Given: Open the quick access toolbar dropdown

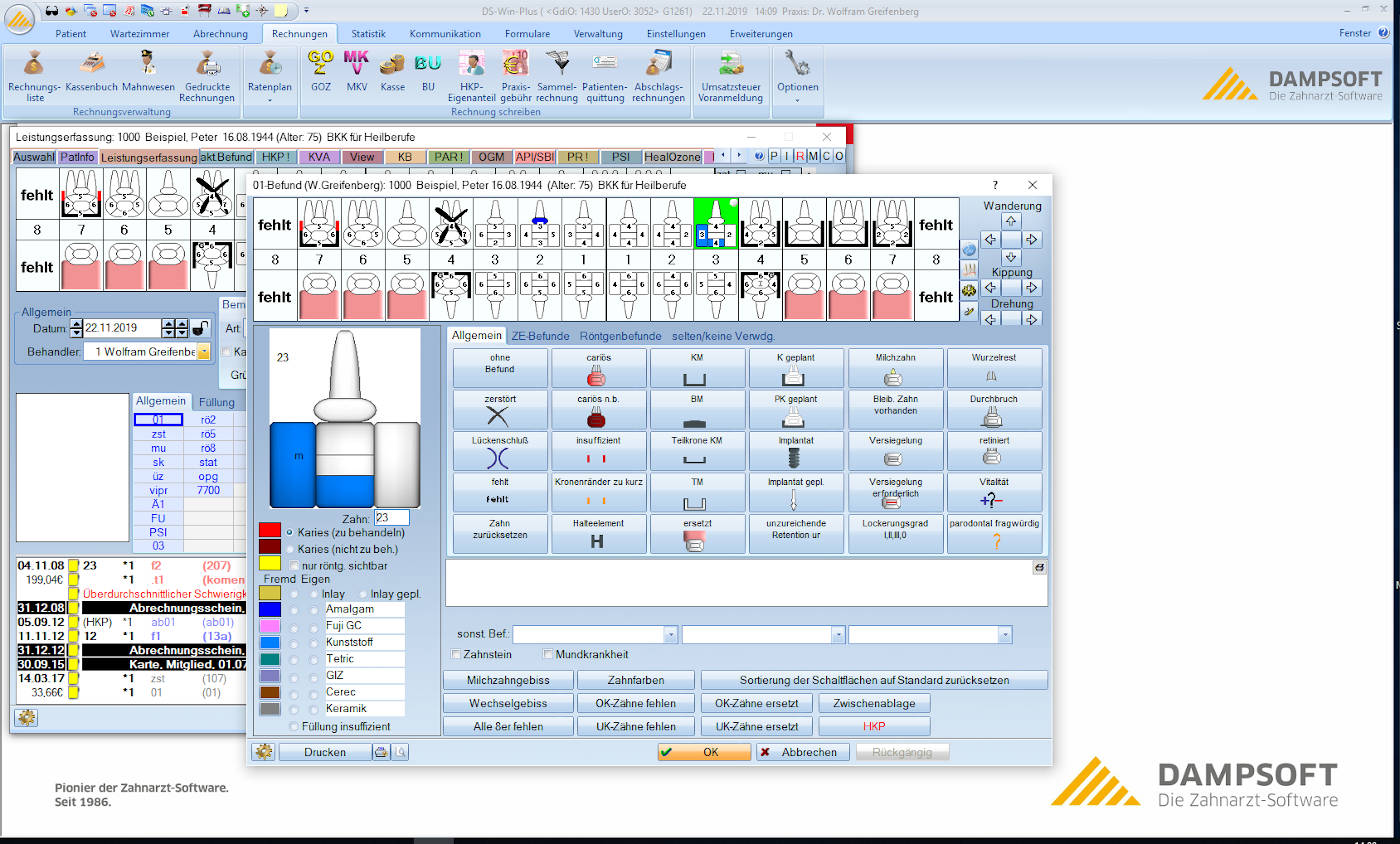Looking at the screenshot, I should click(304, 11).
